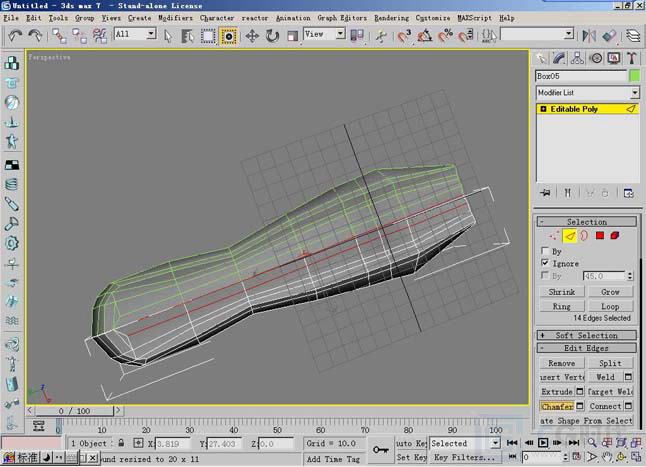Viewport: 646px width, 467px height.
Task: Toggle the Percent Snap icon
Action: (x=445, y=36)
